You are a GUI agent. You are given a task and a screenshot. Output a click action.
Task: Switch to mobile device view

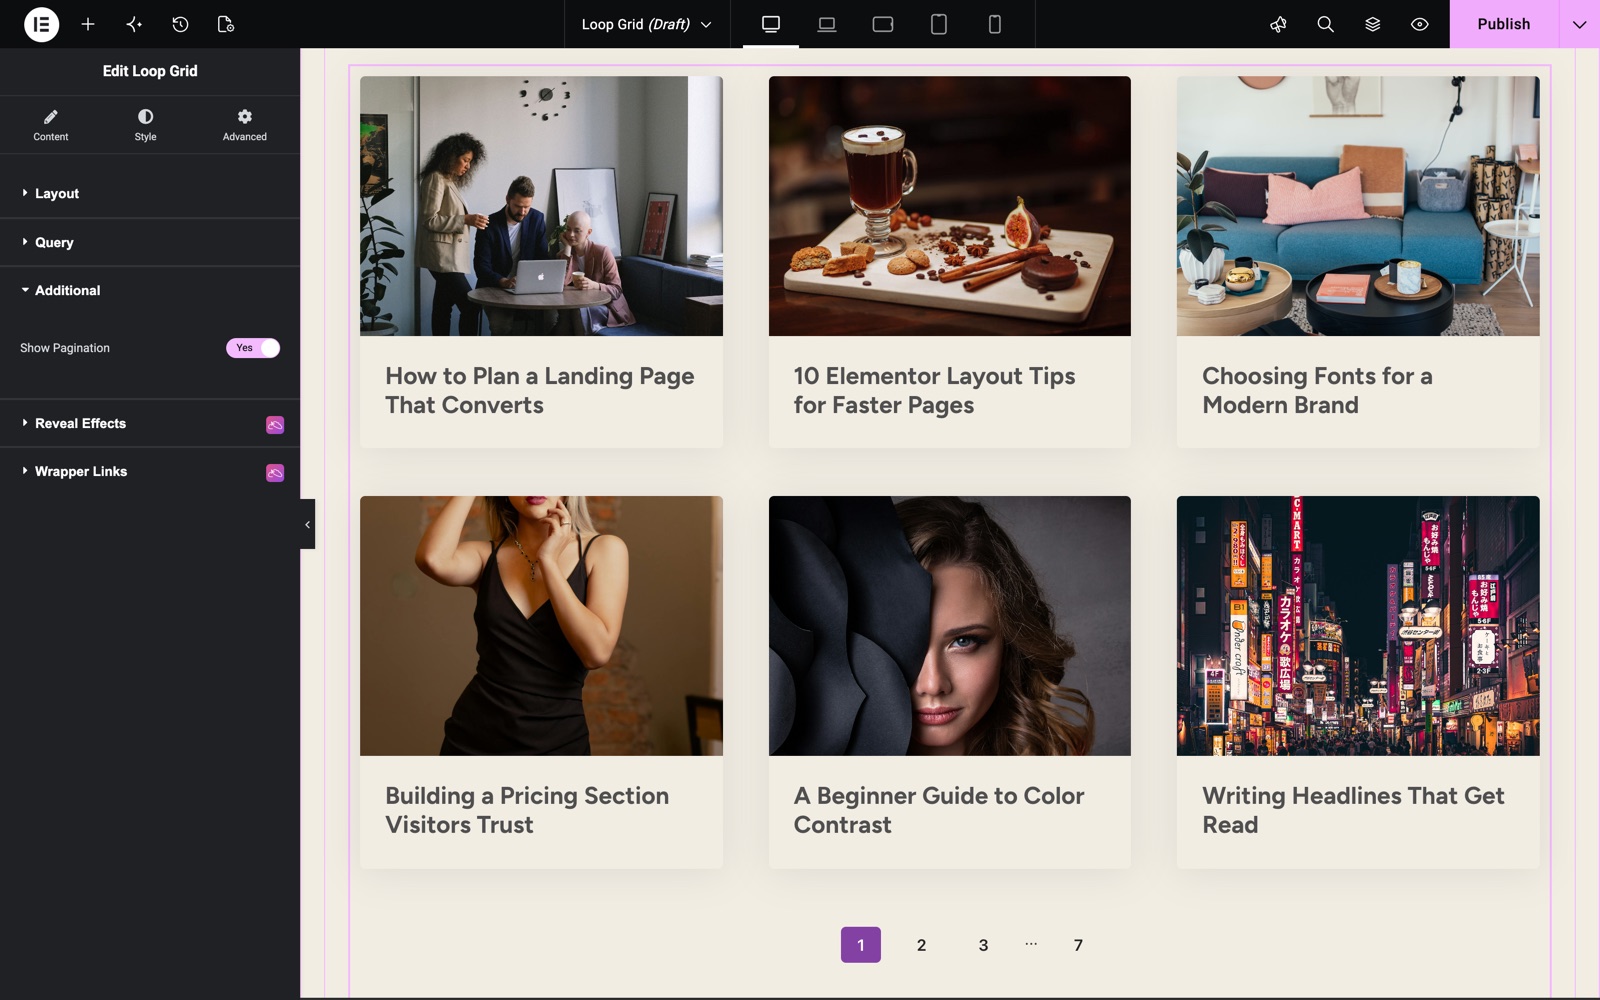click(x=995, y=24)
